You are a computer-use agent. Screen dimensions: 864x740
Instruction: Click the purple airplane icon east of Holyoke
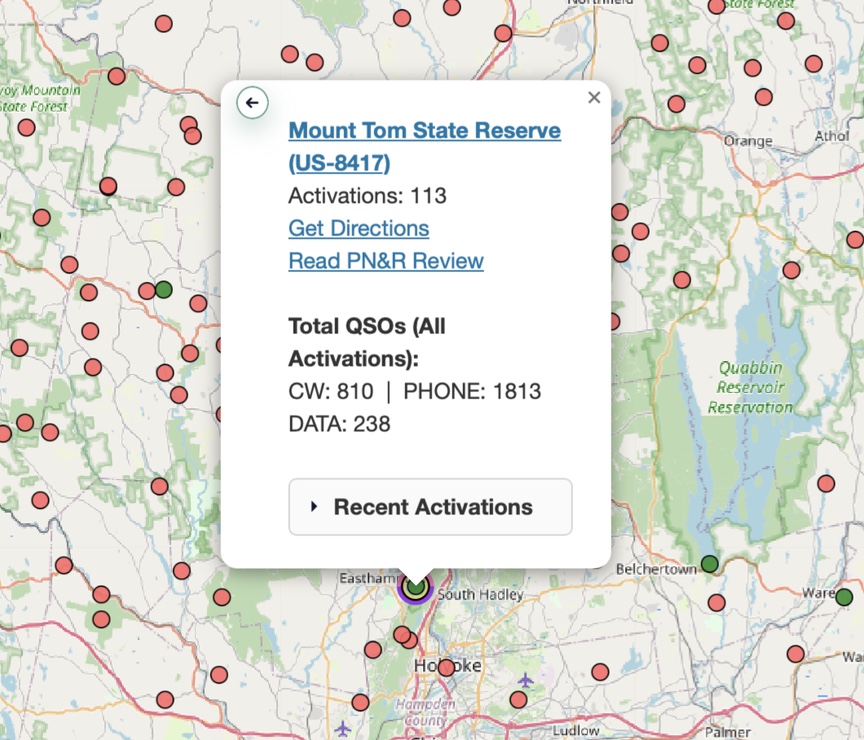point(525,680)
